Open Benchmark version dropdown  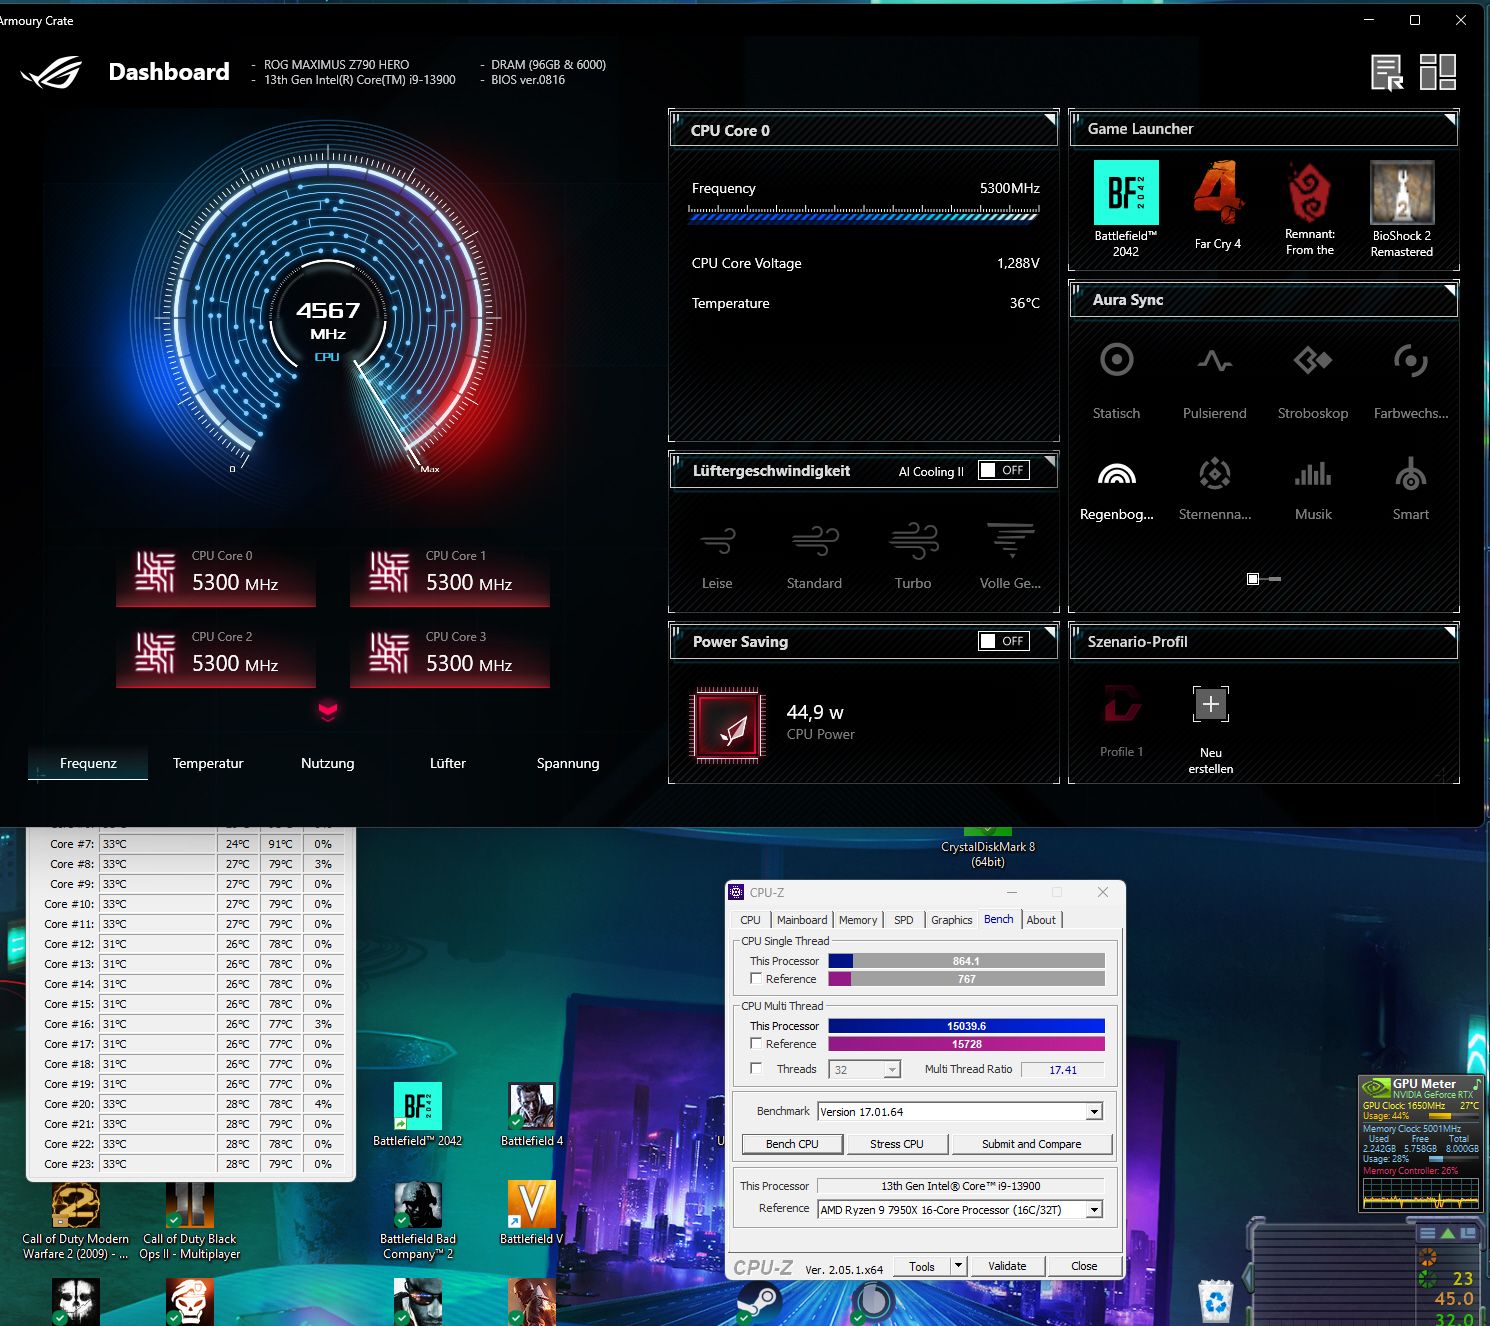(x=1094, y=1112)
